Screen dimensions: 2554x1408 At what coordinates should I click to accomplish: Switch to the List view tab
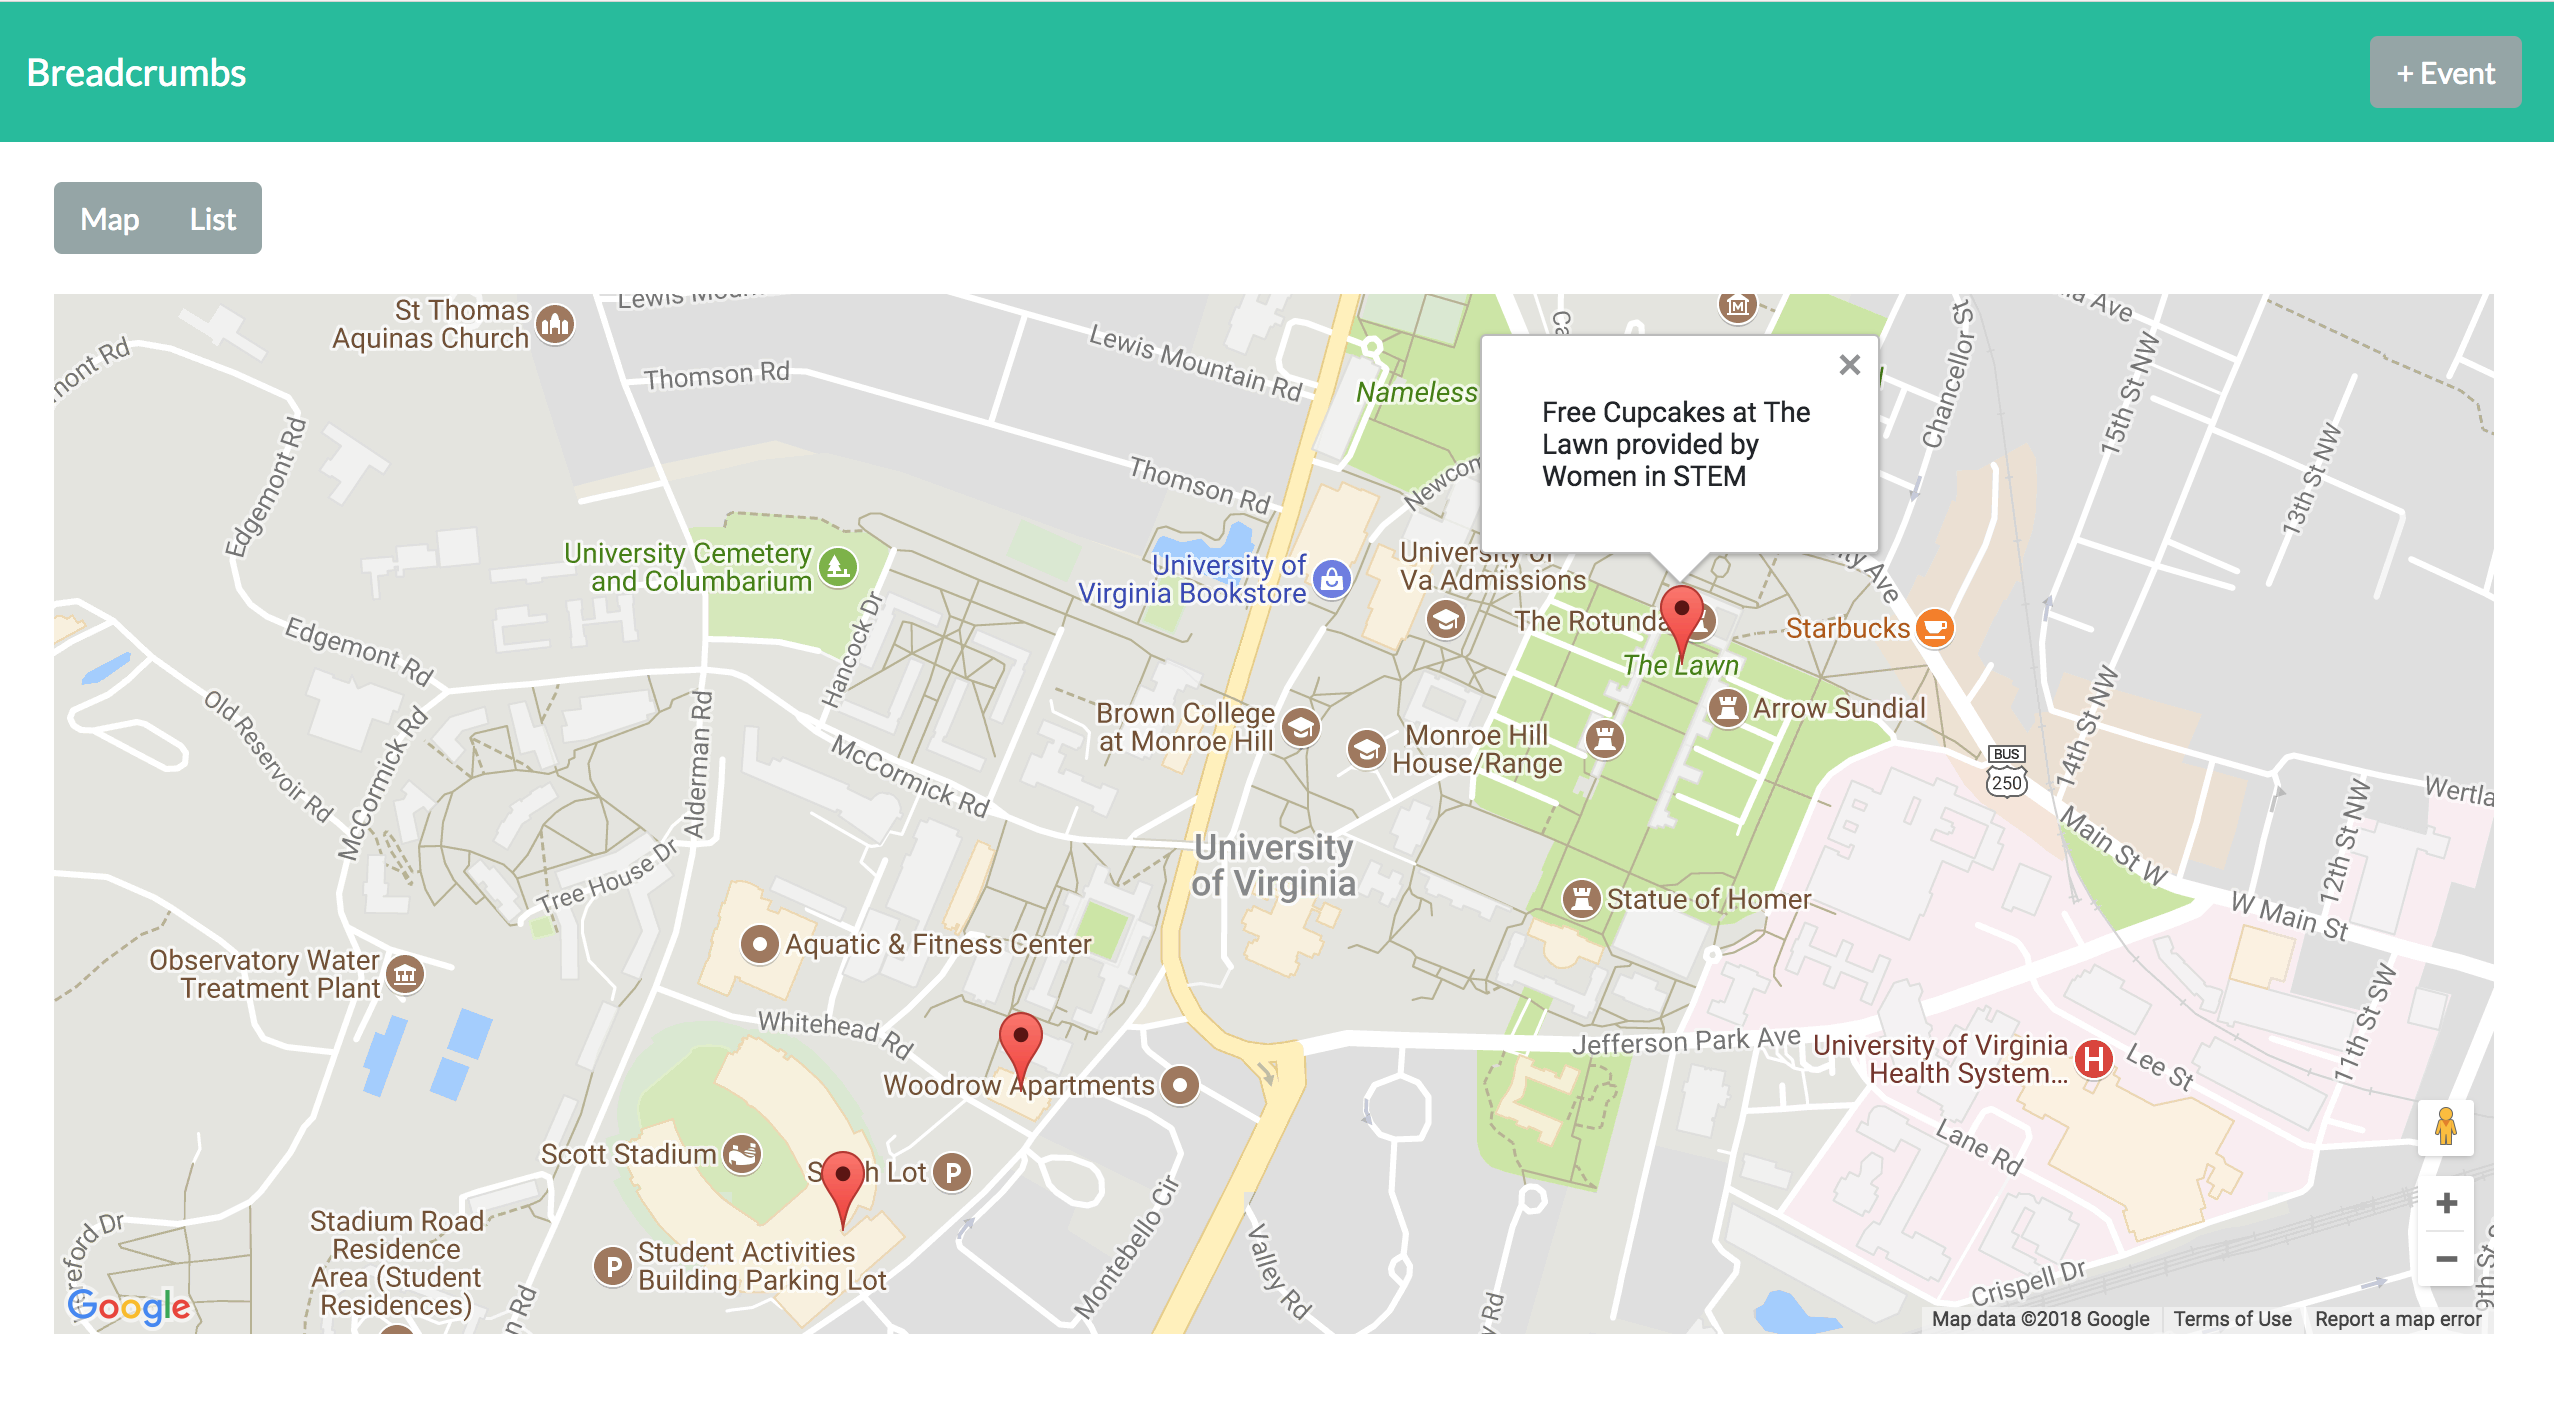pyautogui.click(x=212, y=219)
